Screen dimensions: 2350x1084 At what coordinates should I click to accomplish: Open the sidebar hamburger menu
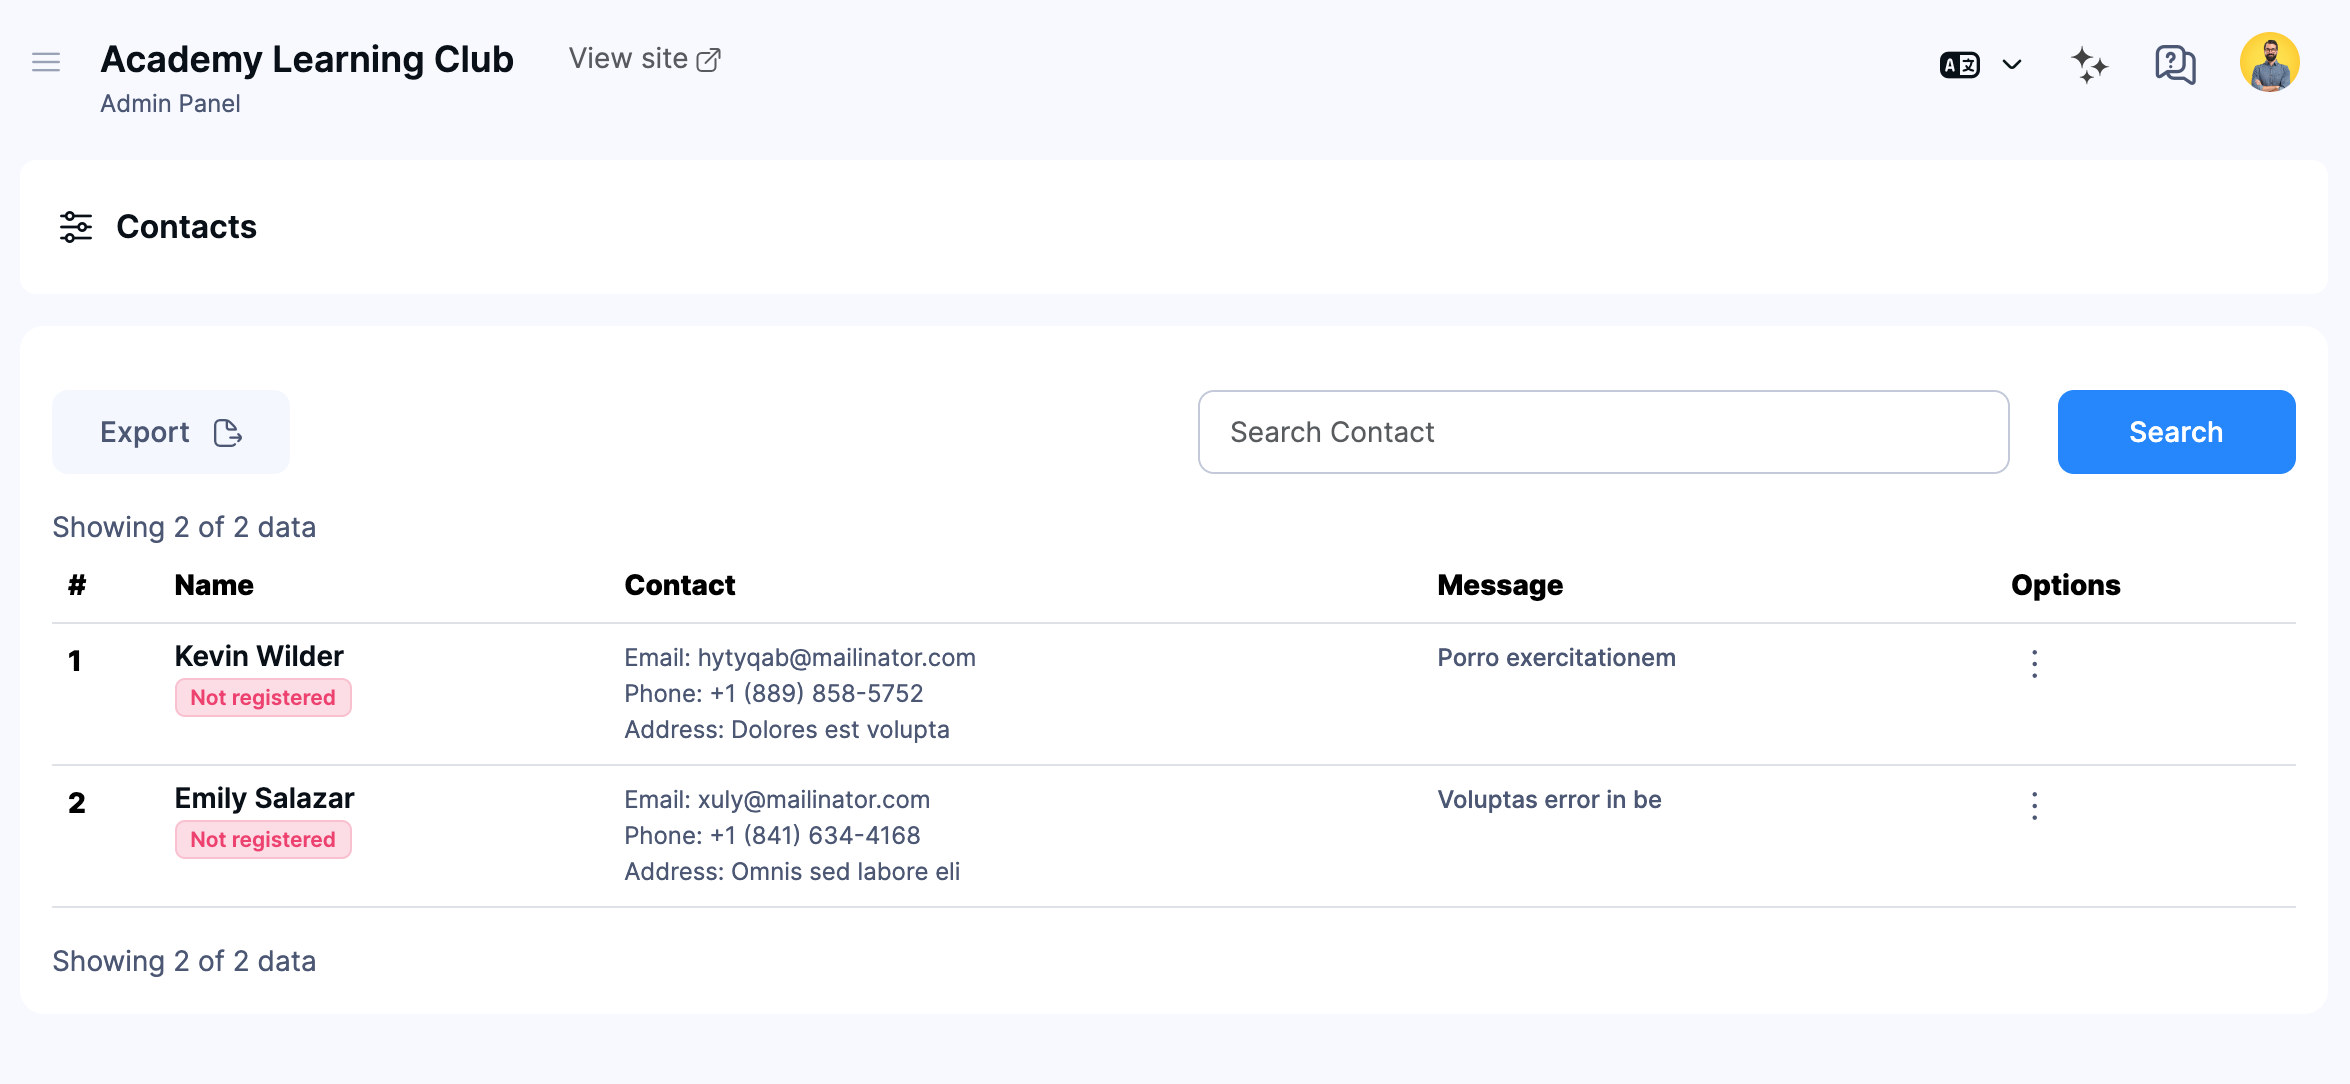(x=45, y=62)
